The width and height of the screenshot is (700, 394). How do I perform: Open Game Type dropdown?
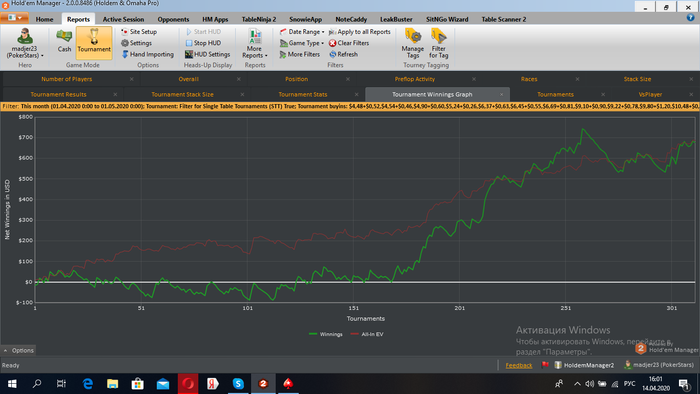tap(302, 43)
